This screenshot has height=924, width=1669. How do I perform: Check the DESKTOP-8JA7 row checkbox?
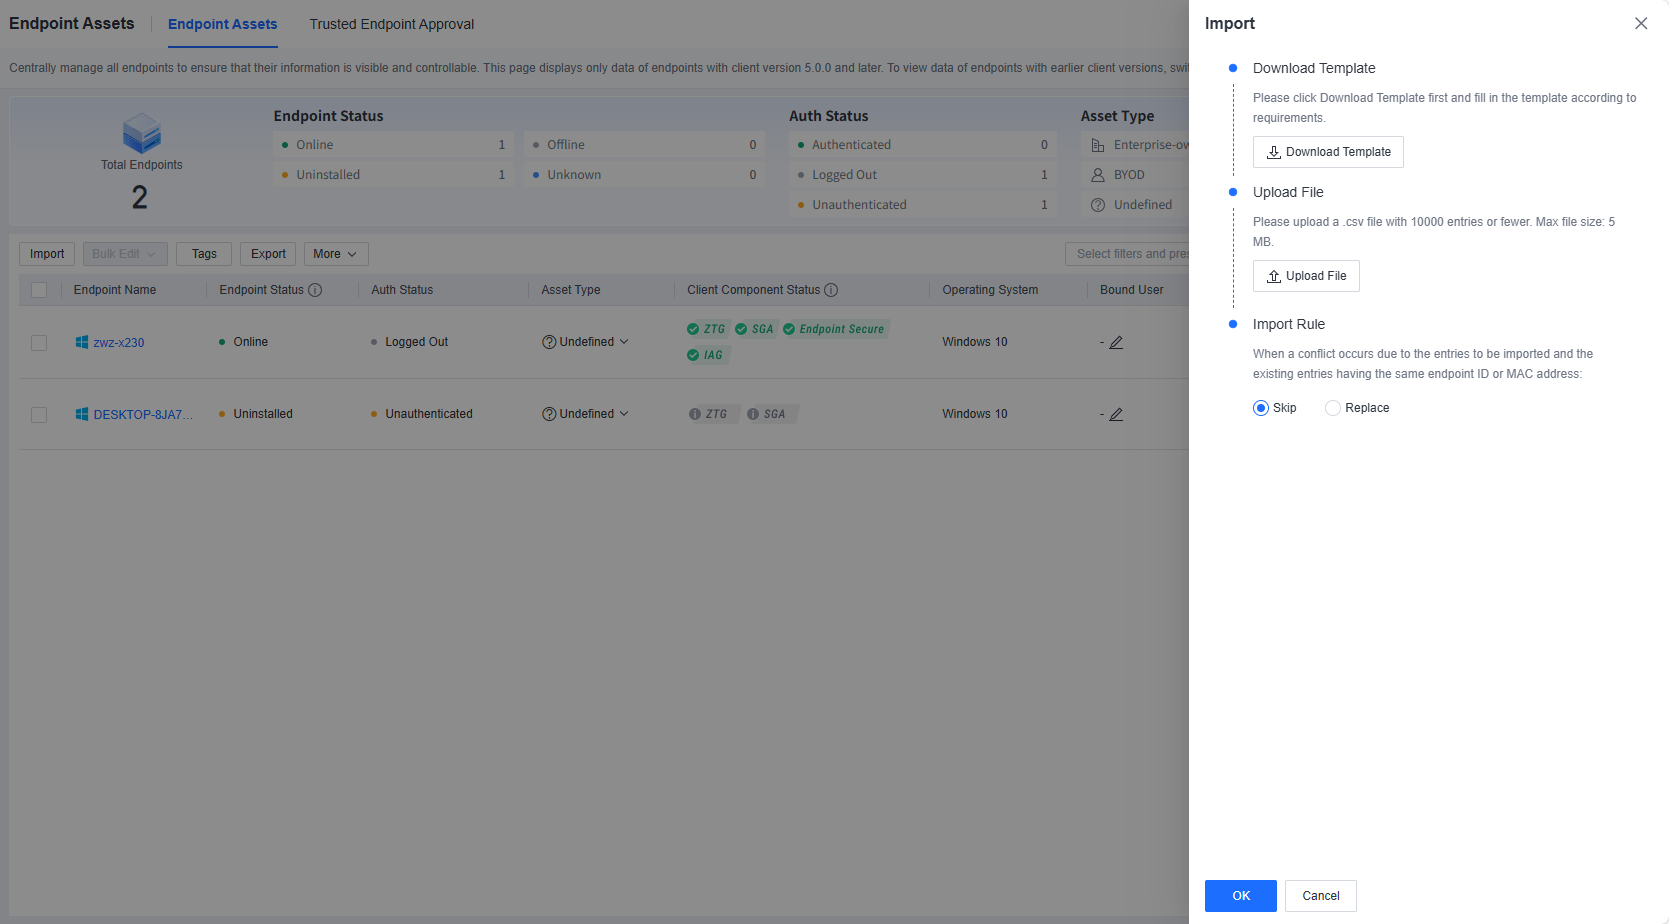pyautogui.click(x=39, y=415)
